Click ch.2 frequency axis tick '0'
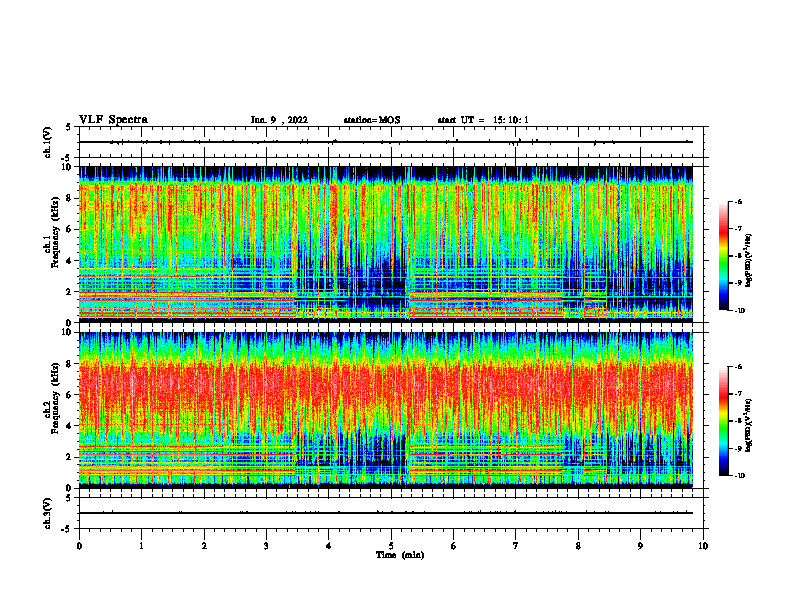 point(69,488)
